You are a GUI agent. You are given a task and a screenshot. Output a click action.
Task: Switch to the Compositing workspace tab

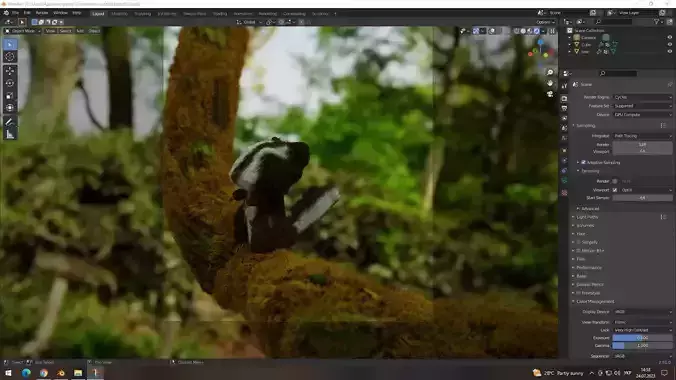[x=294, y=14]
